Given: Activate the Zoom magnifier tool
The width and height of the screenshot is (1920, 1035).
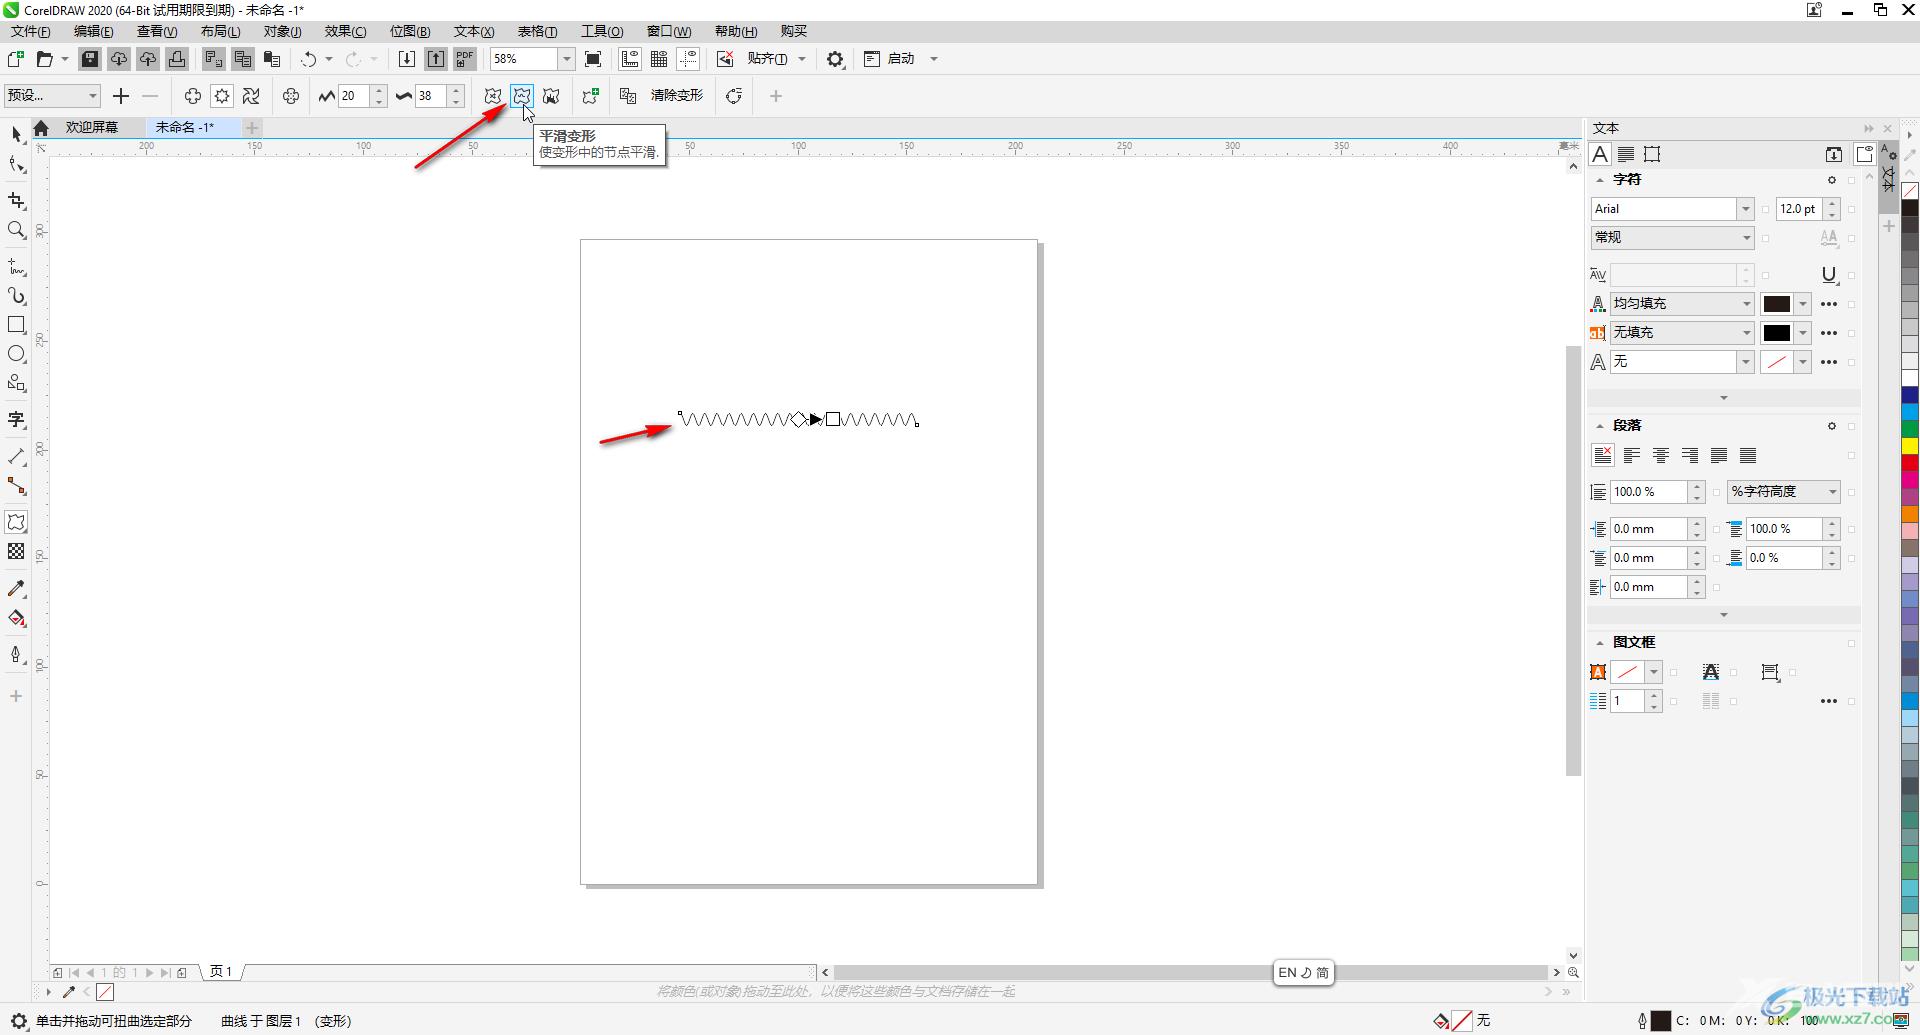Looking at the screenshot, I should click(x=16, y=230).
